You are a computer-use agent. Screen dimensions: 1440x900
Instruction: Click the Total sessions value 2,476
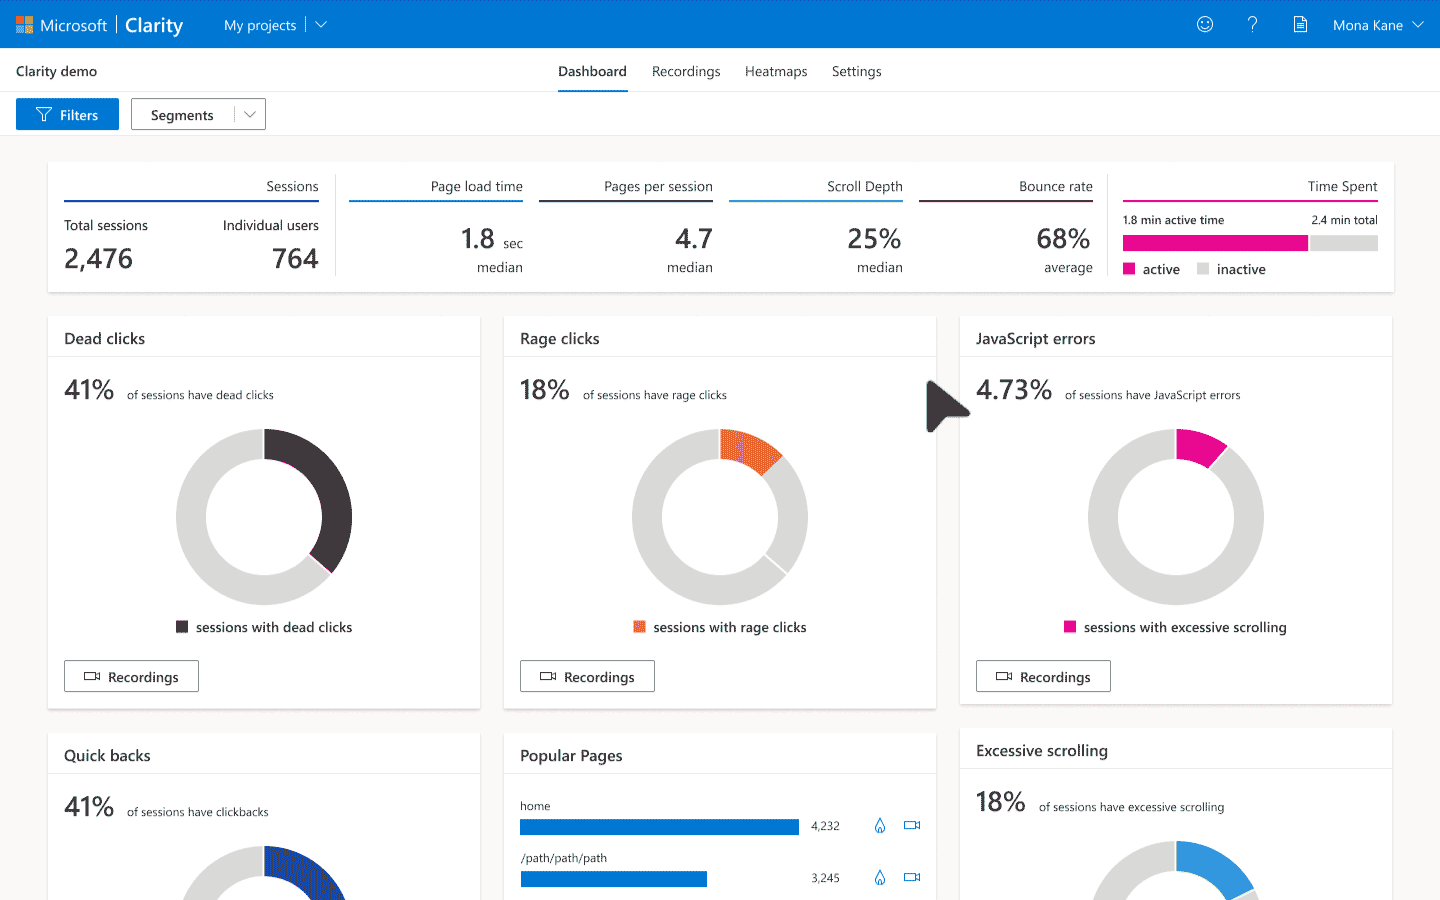tap(98, 259)
